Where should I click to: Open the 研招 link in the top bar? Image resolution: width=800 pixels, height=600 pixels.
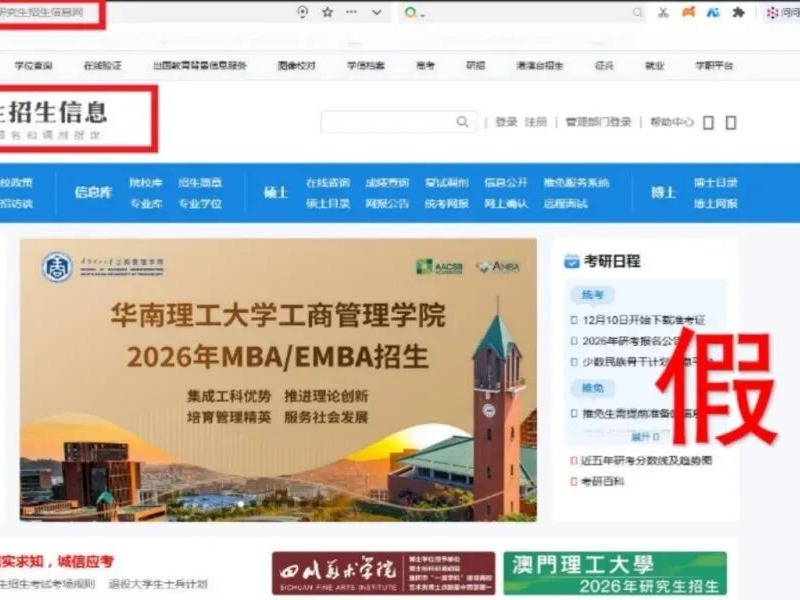(x=476, y=65)
